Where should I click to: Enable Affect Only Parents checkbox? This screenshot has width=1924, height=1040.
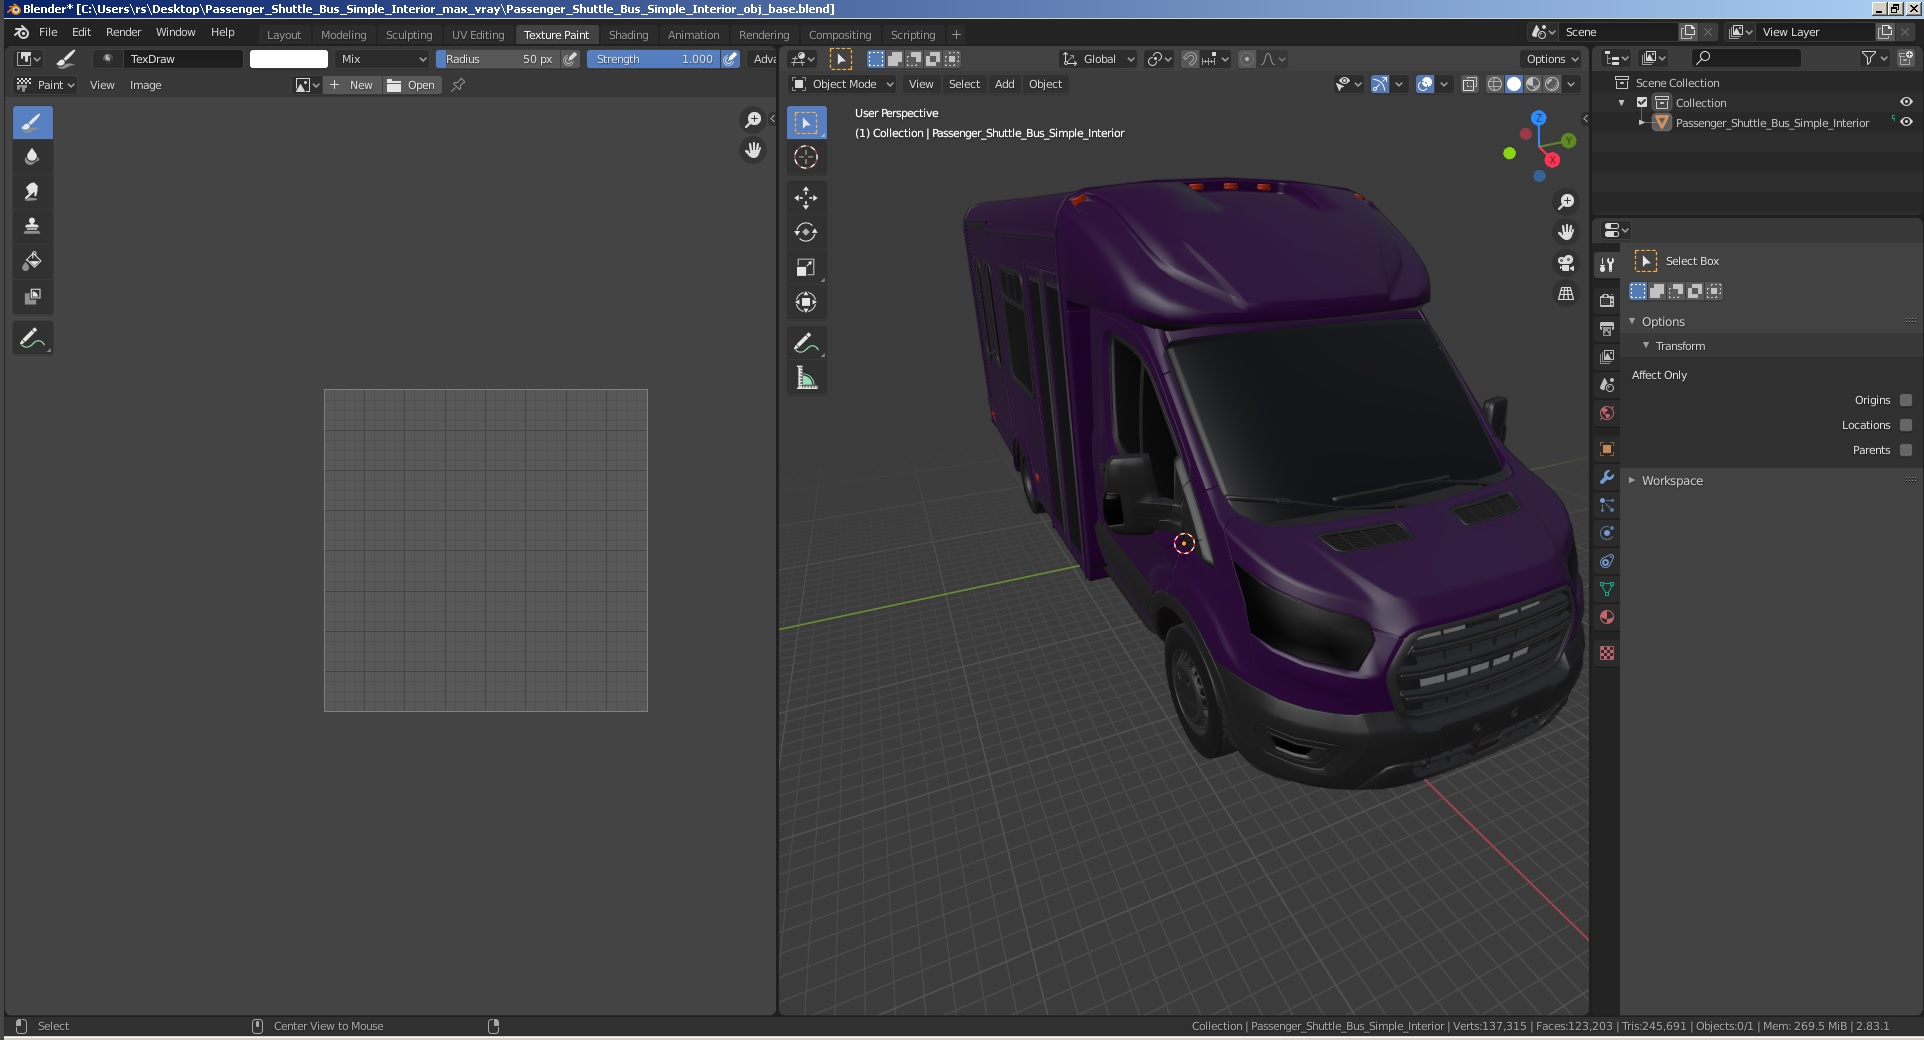[1906, 450]
